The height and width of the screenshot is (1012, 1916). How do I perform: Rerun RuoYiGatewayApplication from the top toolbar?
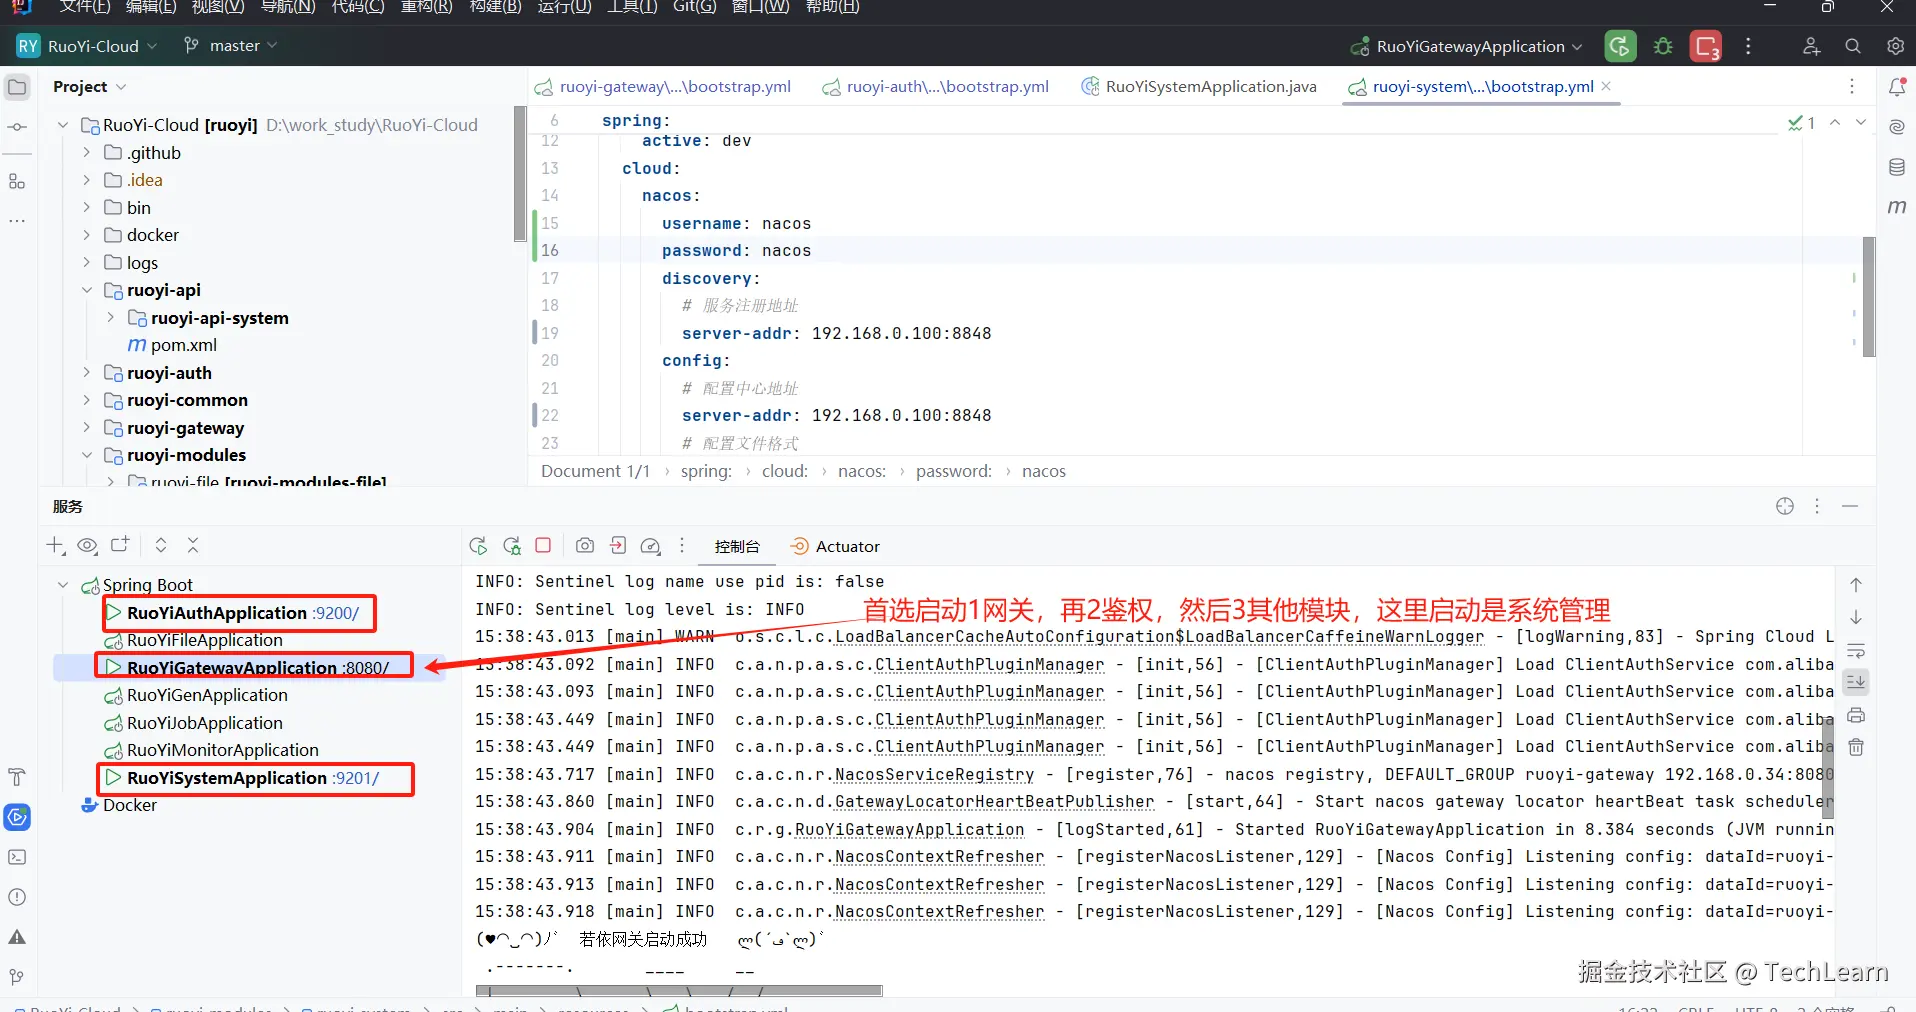1620,46
